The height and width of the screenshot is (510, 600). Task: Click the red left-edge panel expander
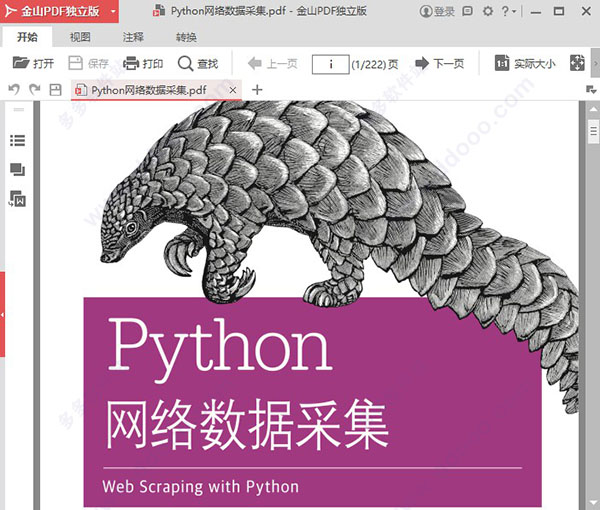click(x=2, y=314)
